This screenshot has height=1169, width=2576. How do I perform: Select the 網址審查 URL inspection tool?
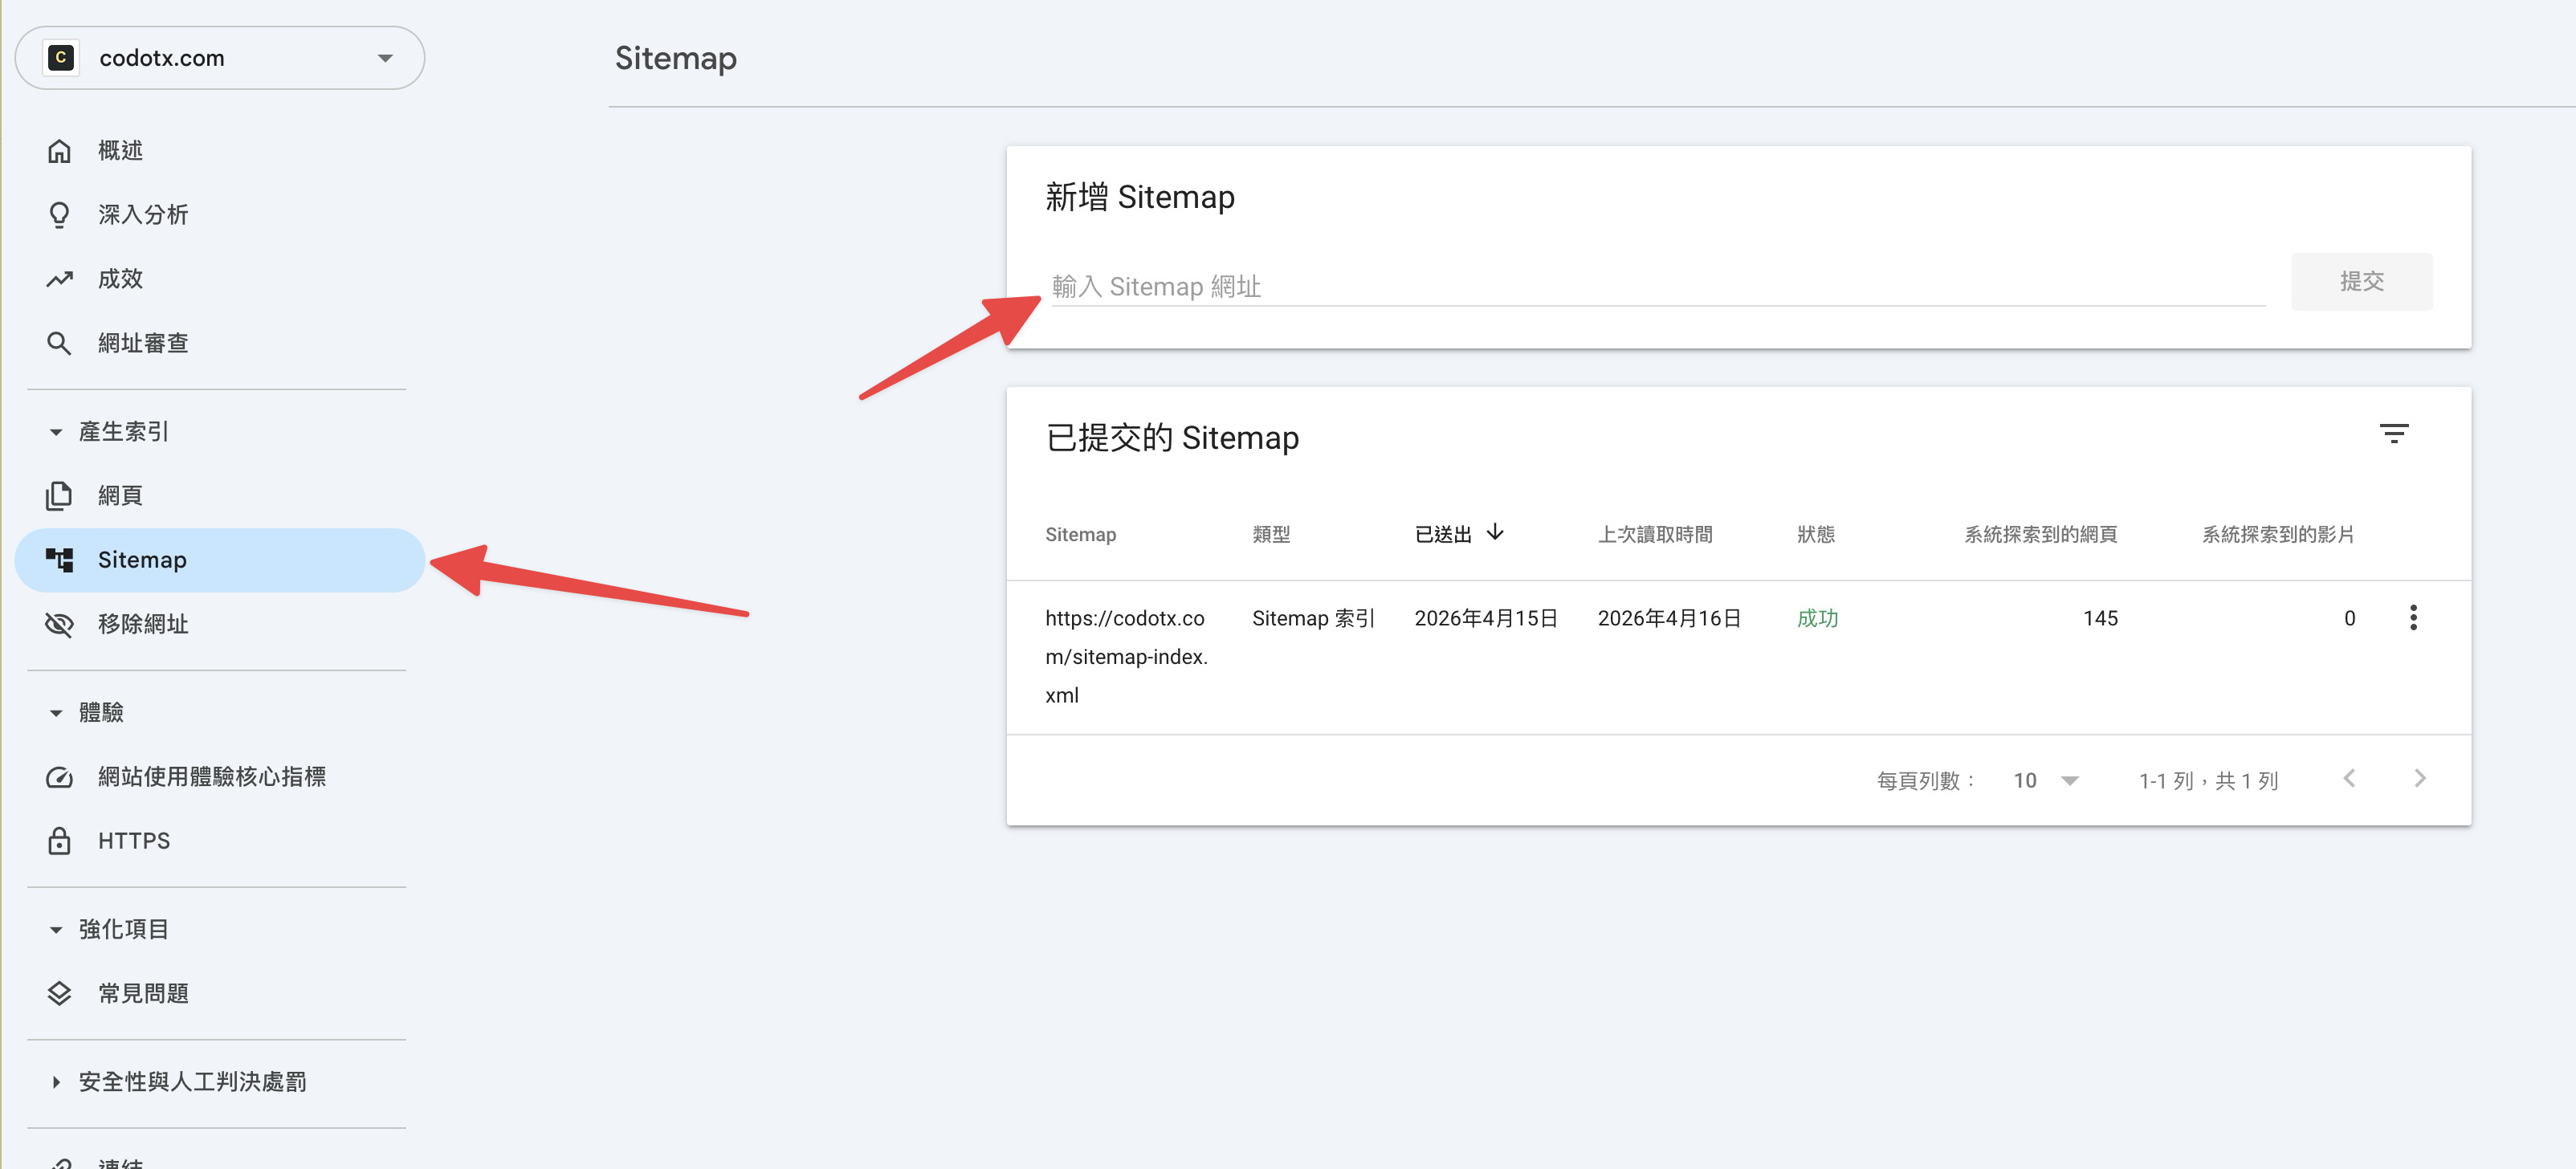[144, 343]
